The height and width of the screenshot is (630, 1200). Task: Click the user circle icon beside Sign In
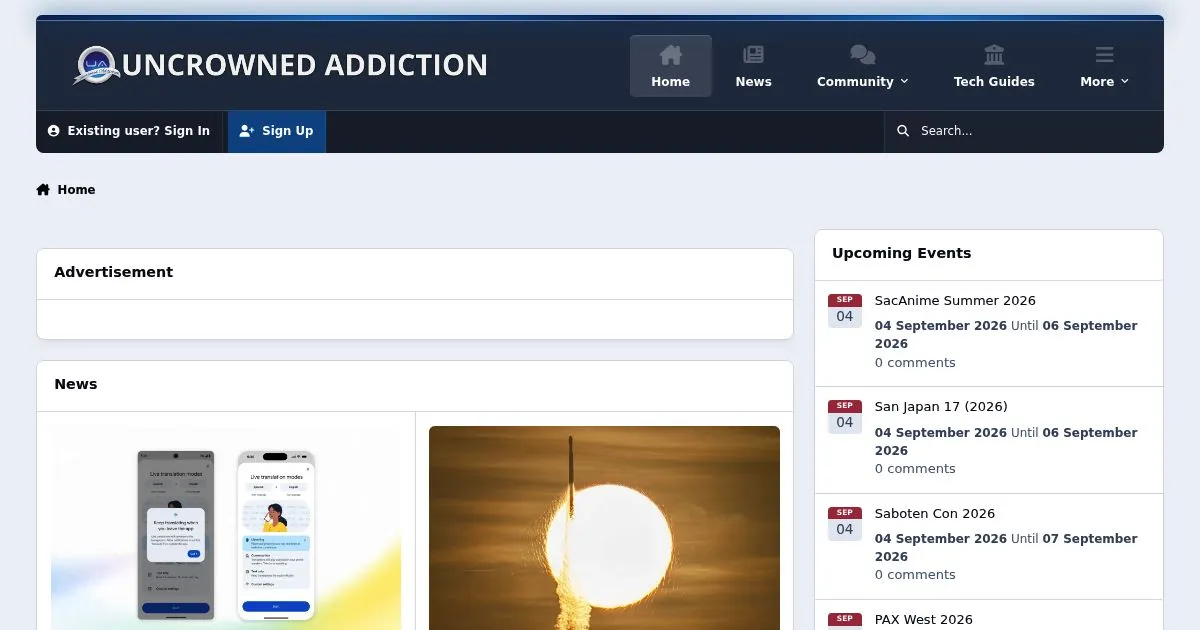(54, 131)
